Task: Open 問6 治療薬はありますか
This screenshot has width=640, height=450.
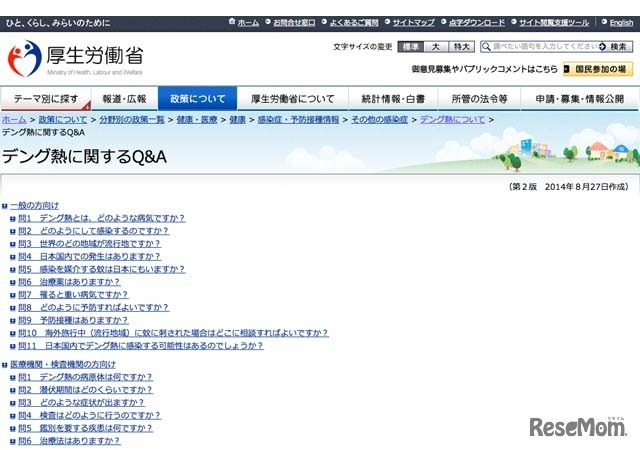Action: [69, 282]
